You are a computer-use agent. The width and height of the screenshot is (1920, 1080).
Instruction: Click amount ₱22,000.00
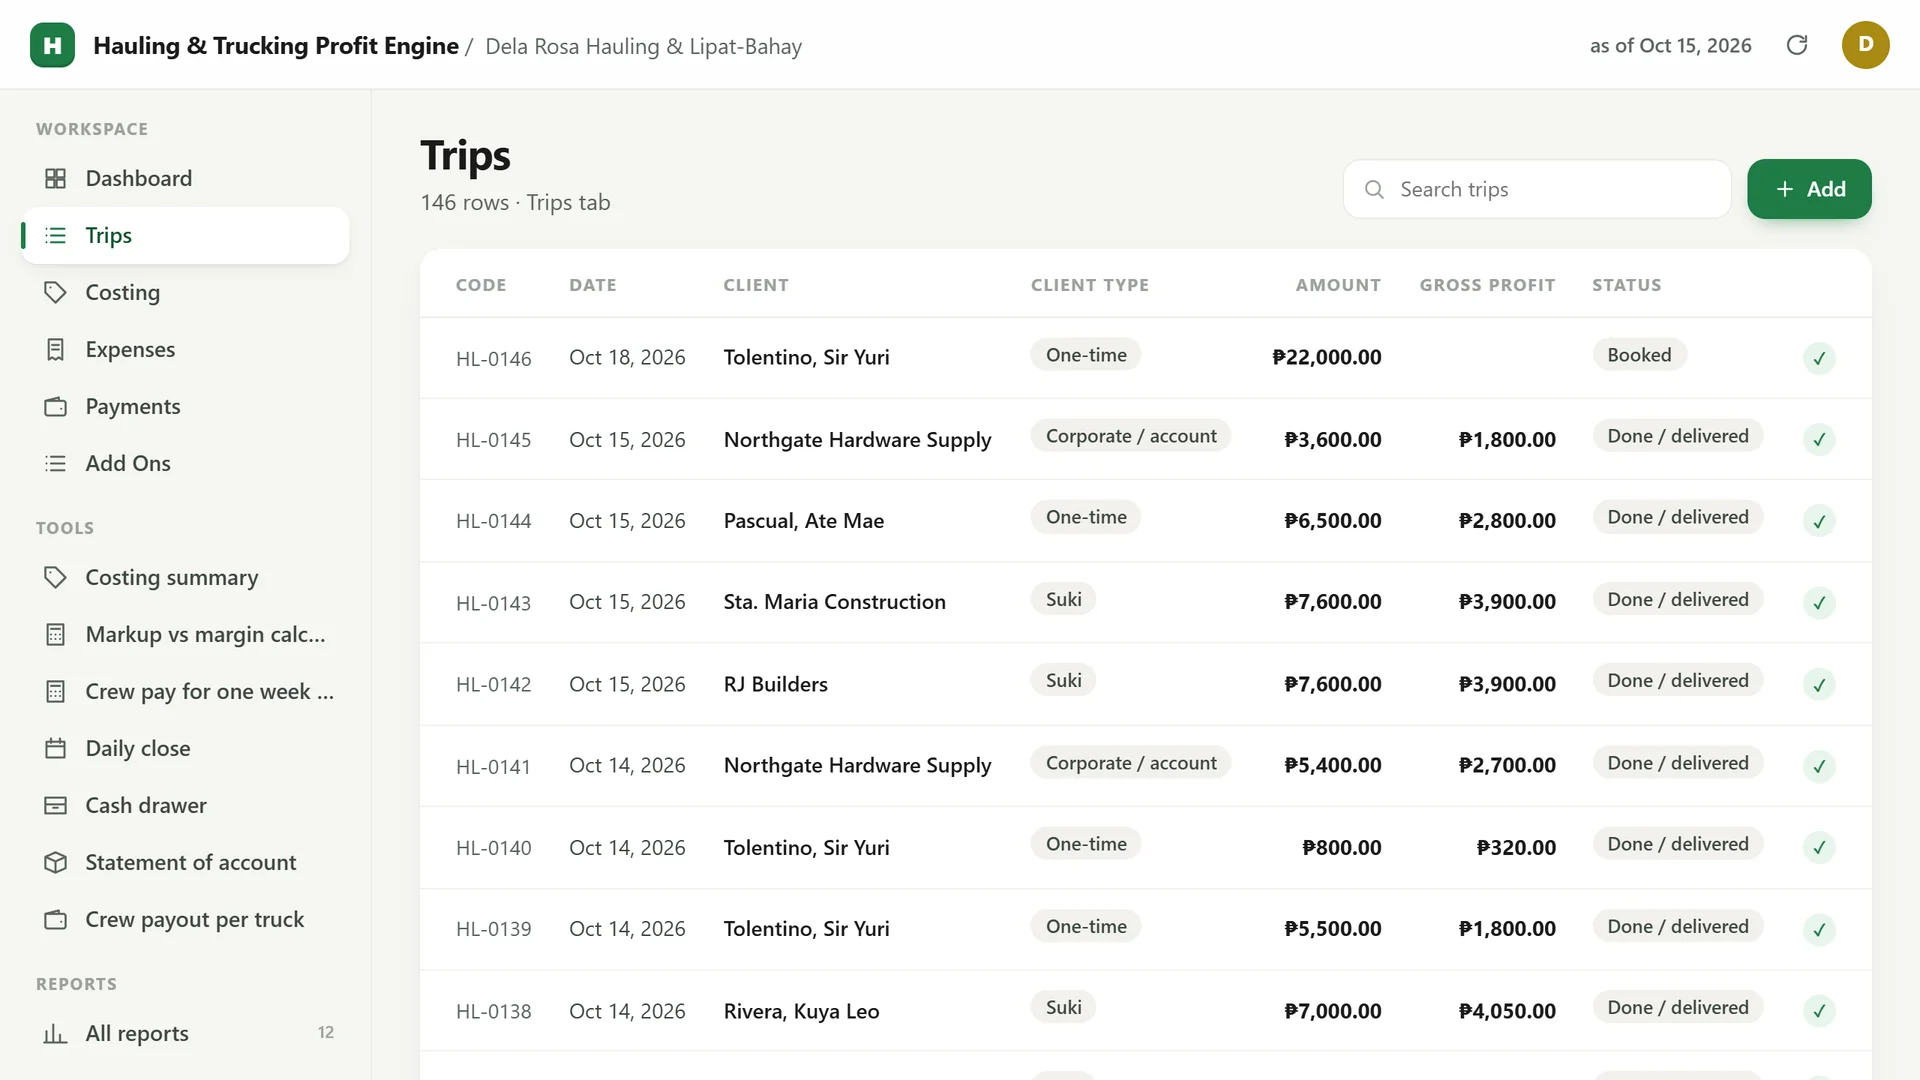pyautogui.click(x=1326, y=357)
